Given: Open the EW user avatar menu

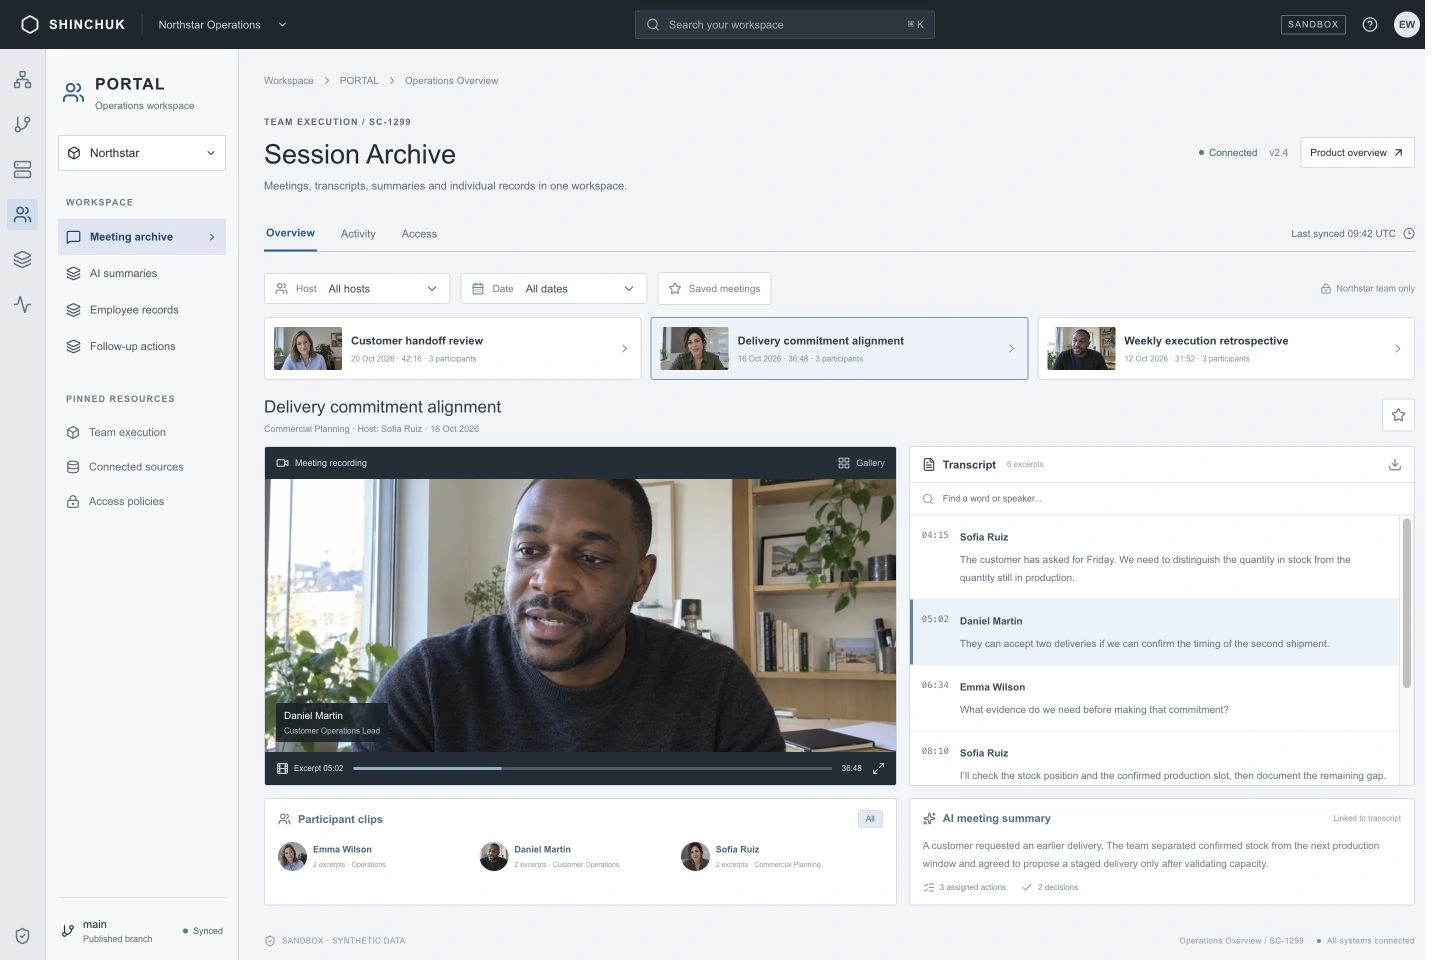Looking at the screenshot, I should coord(1407,24).
